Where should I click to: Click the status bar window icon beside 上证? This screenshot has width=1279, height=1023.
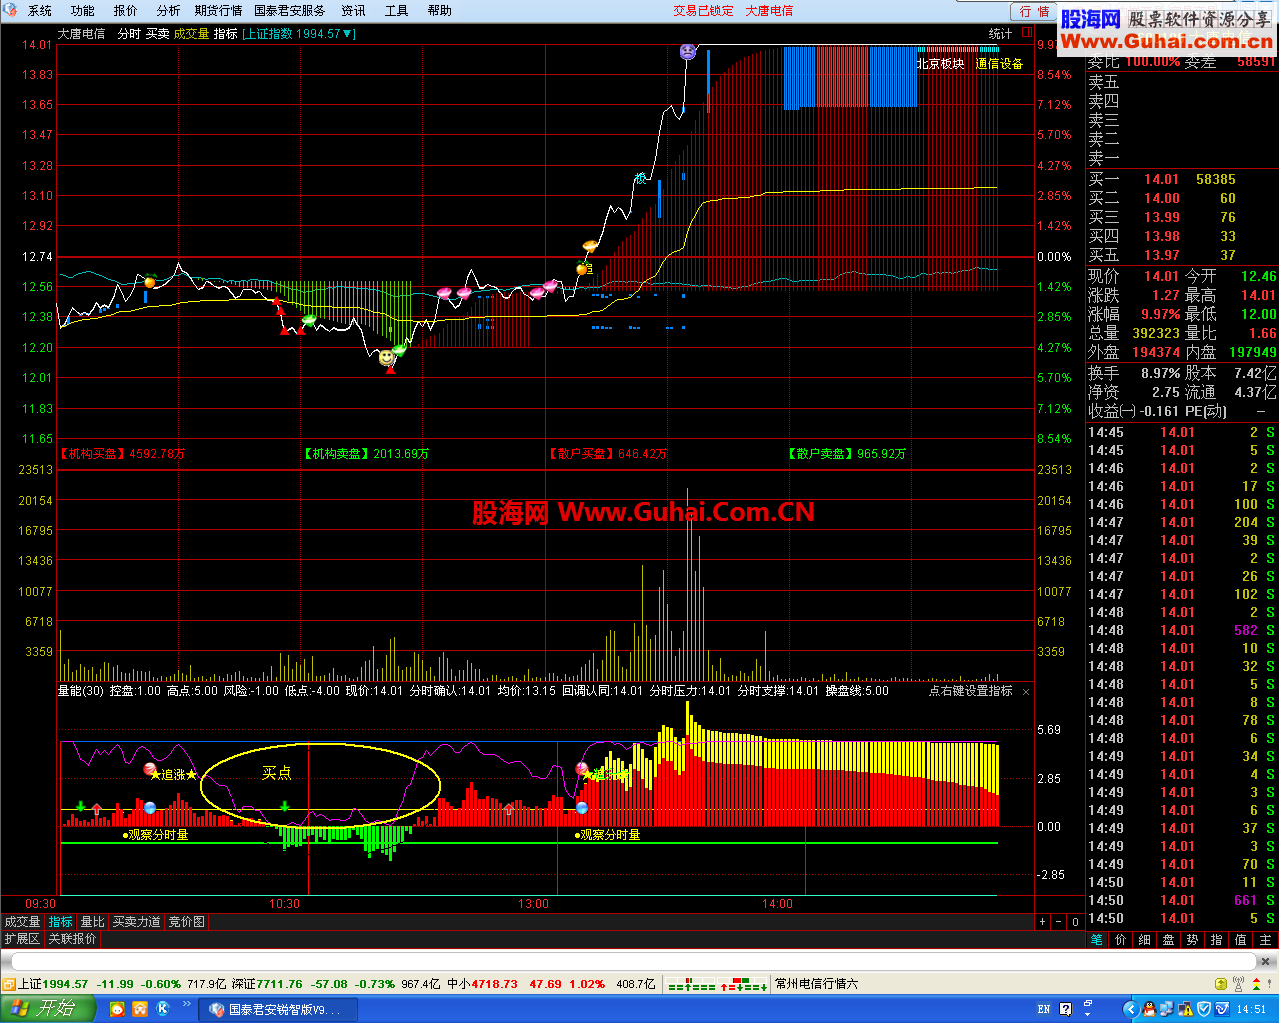click(9, 984)
